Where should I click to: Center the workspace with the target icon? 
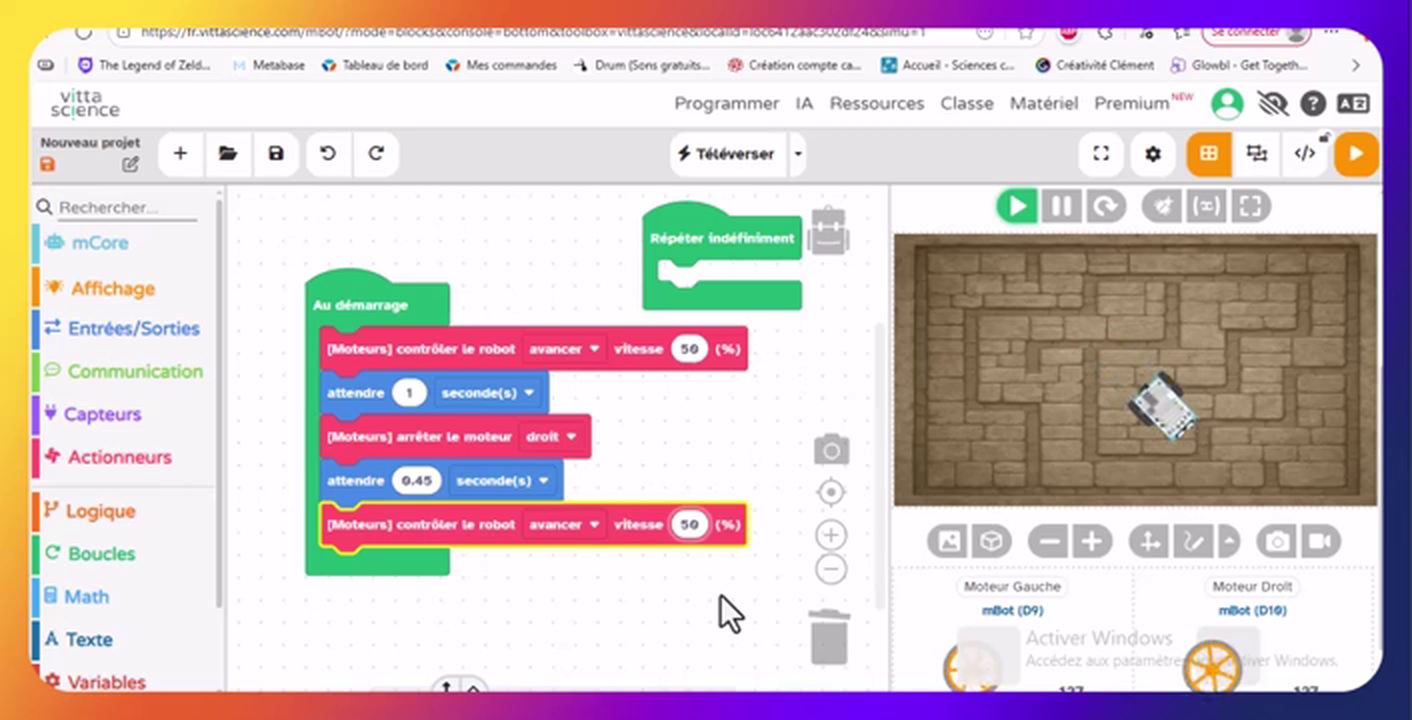tap(830, 493)
